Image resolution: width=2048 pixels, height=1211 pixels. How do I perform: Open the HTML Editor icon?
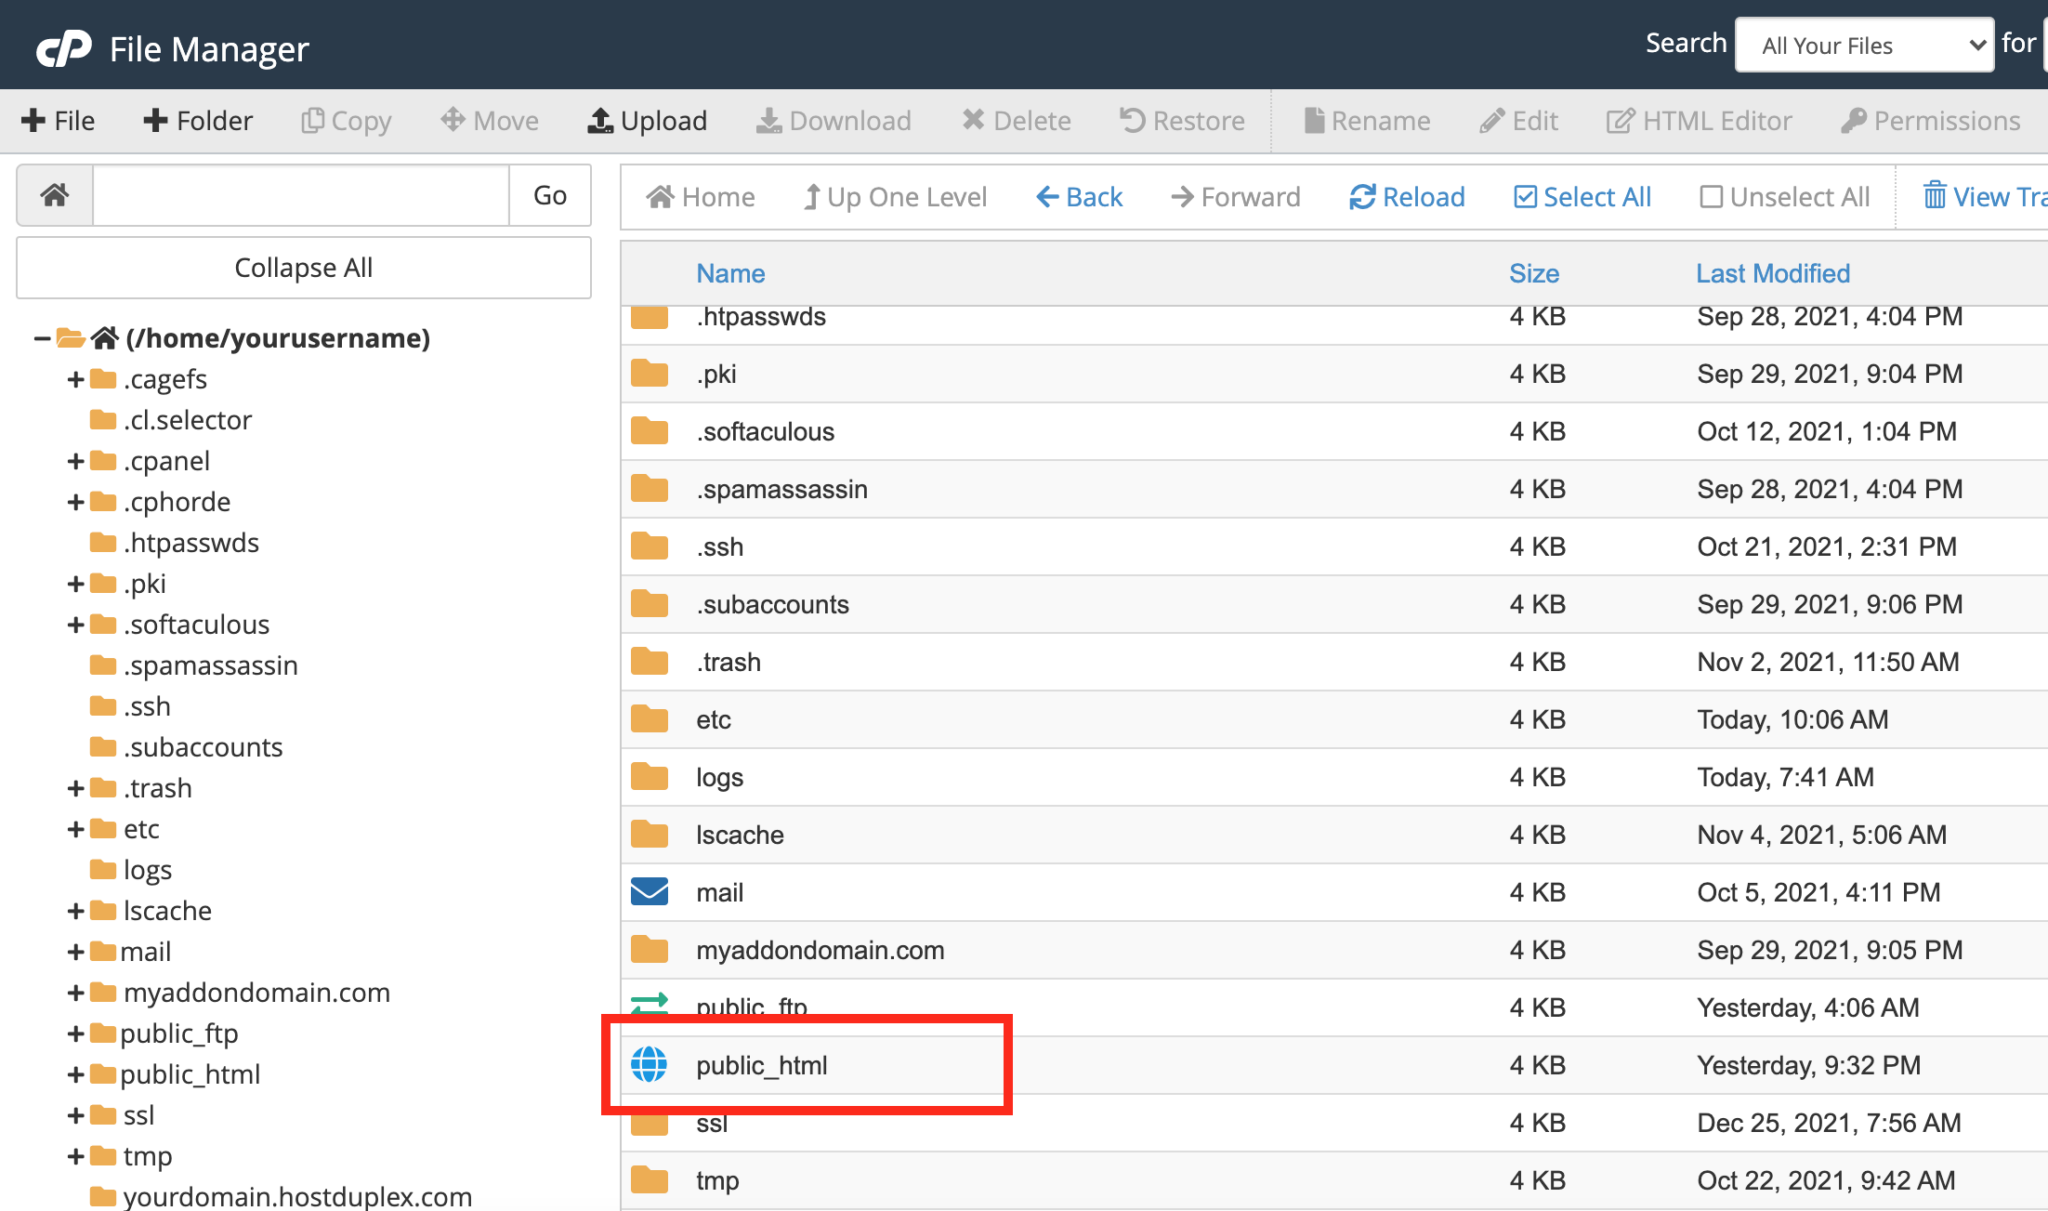click(1618, 119)
